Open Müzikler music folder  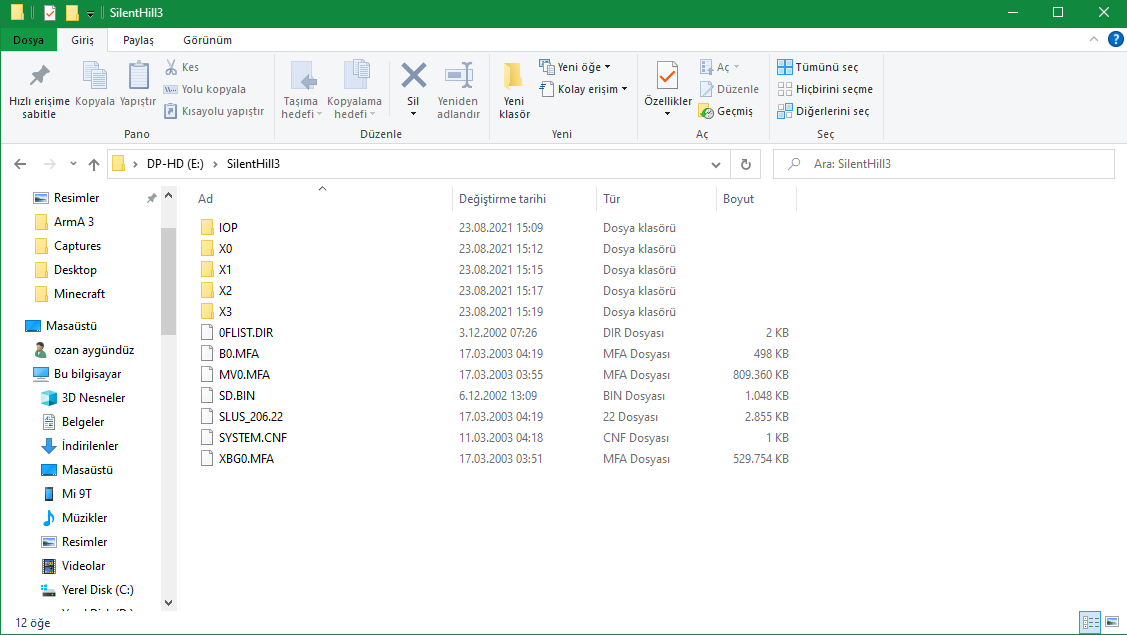click(x=84, y=518)
